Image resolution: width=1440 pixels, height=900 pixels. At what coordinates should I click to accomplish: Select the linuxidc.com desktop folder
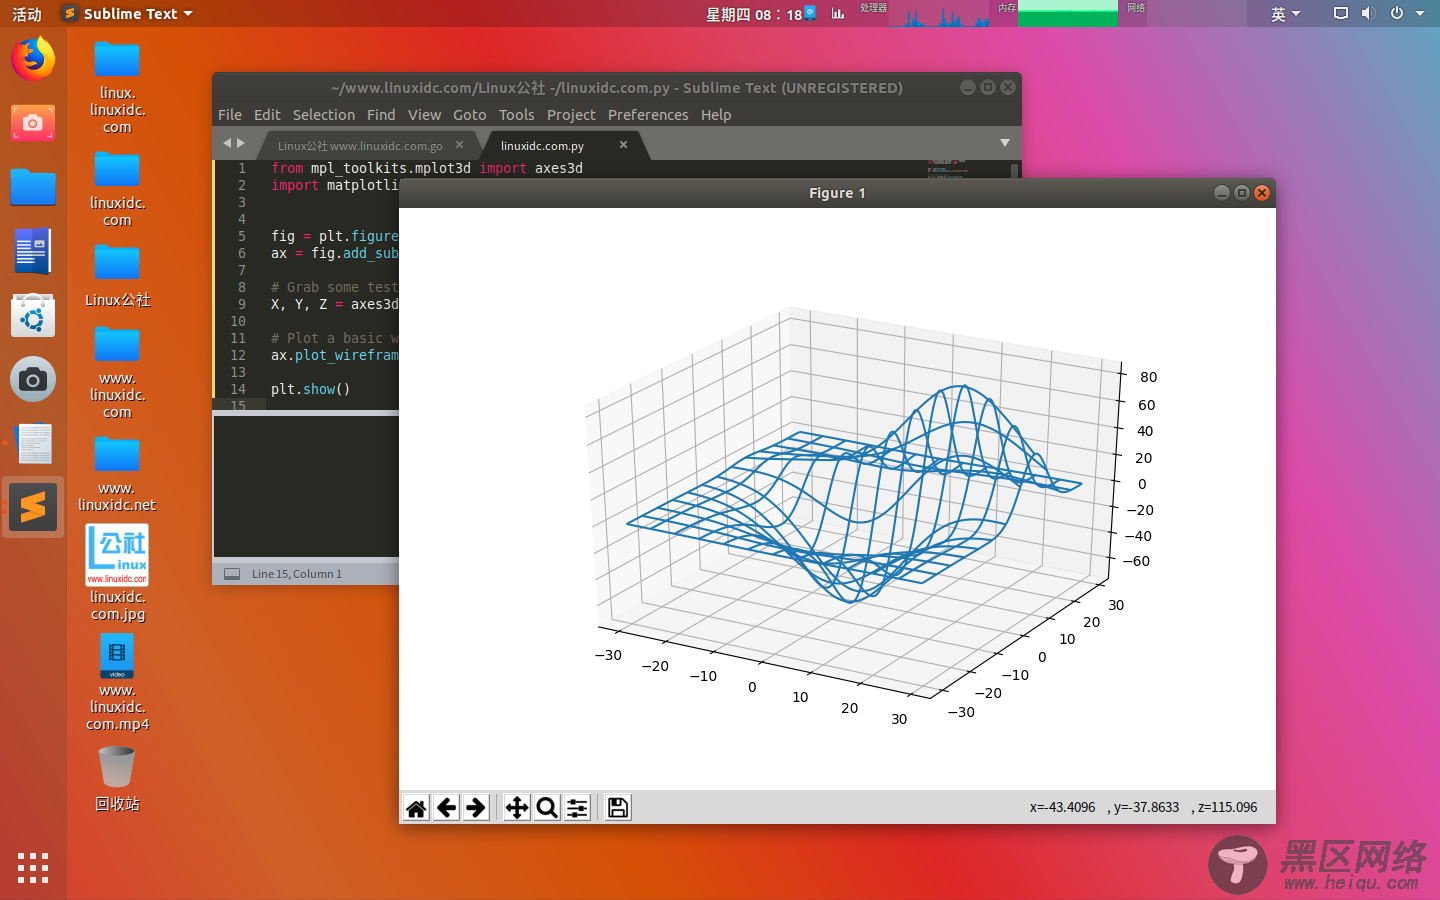(117, 189)
